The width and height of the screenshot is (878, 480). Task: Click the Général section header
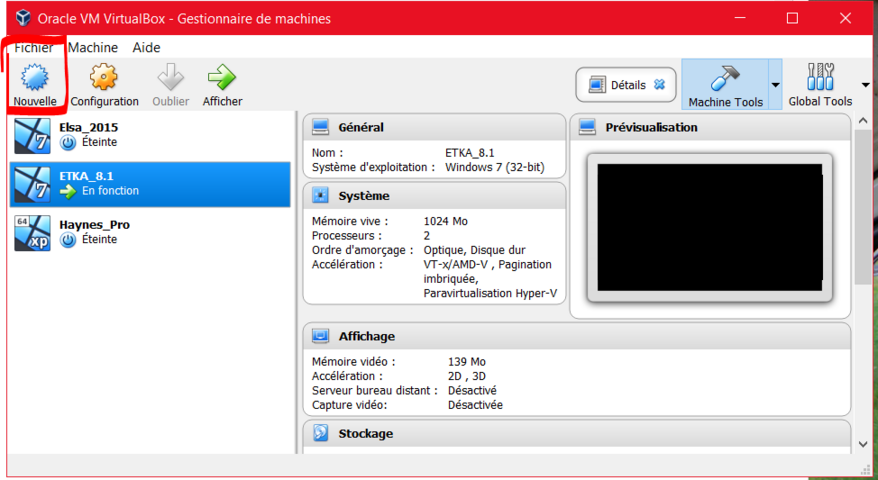435,127
